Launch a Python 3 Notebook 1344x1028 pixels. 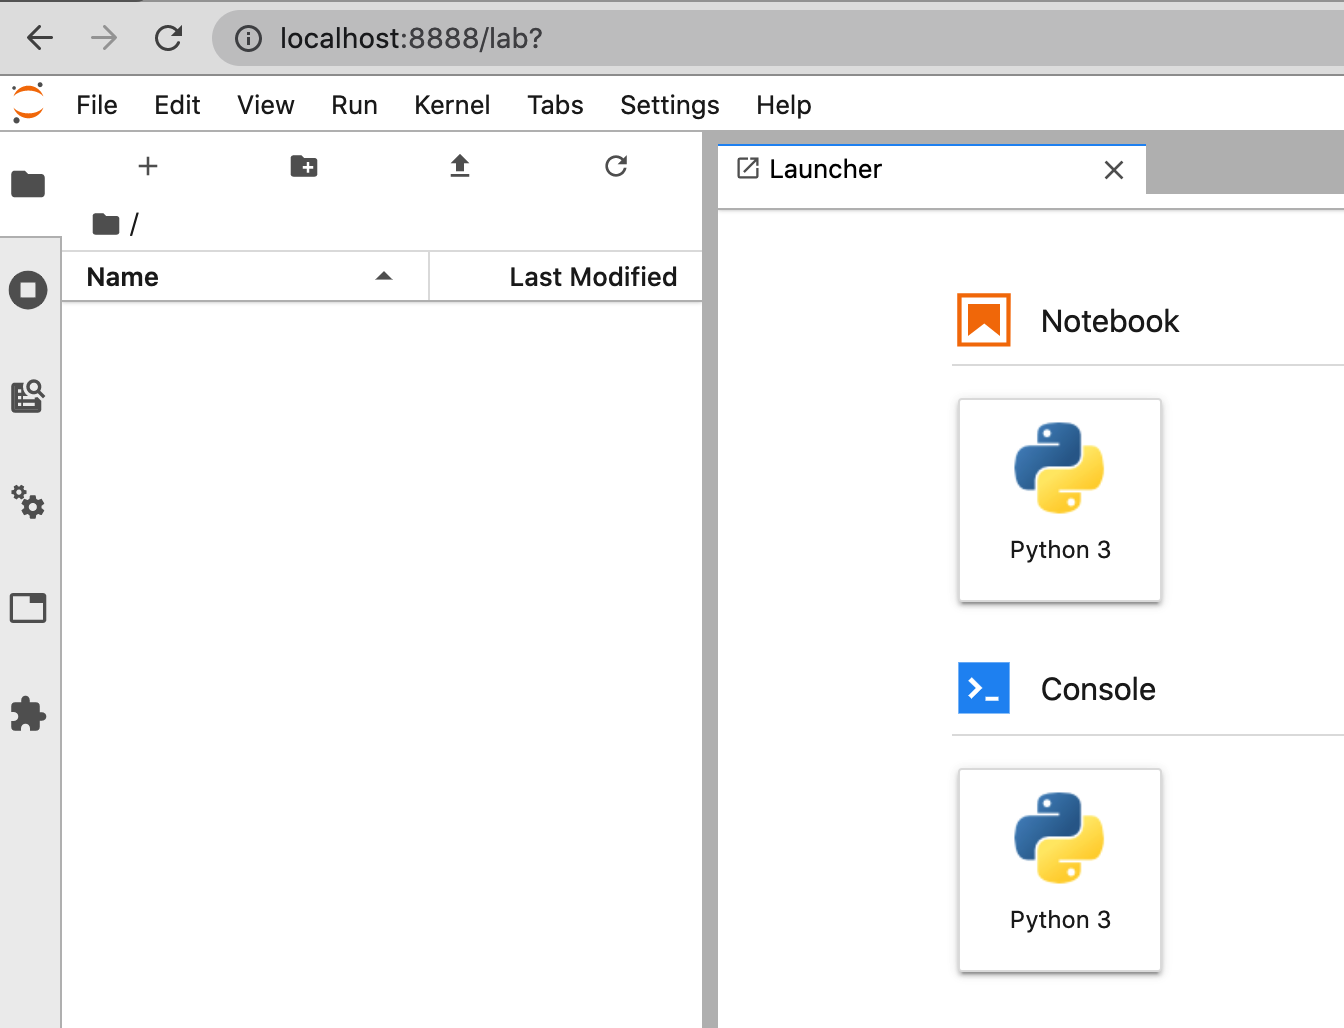[x=1059, y=499]
